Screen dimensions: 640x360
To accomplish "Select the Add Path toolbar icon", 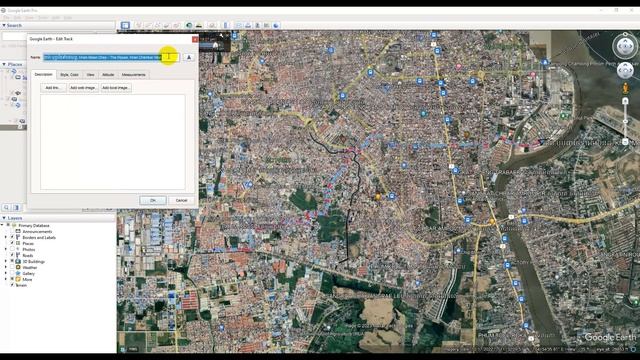I will click(x=158, y=25).
